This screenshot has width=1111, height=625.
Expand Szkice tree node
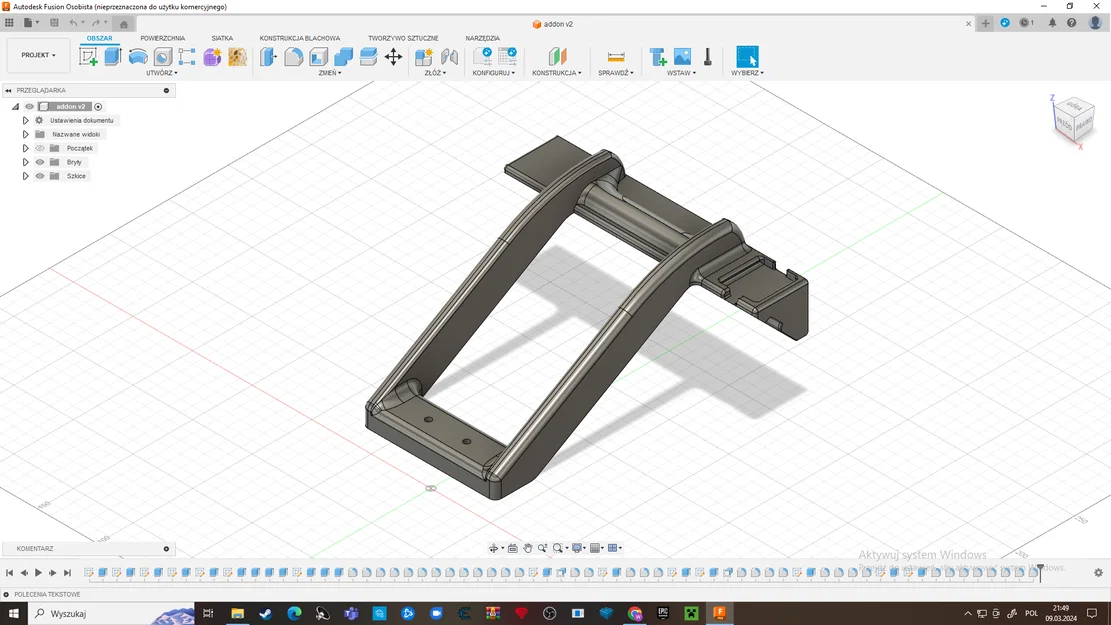(26, 176)
